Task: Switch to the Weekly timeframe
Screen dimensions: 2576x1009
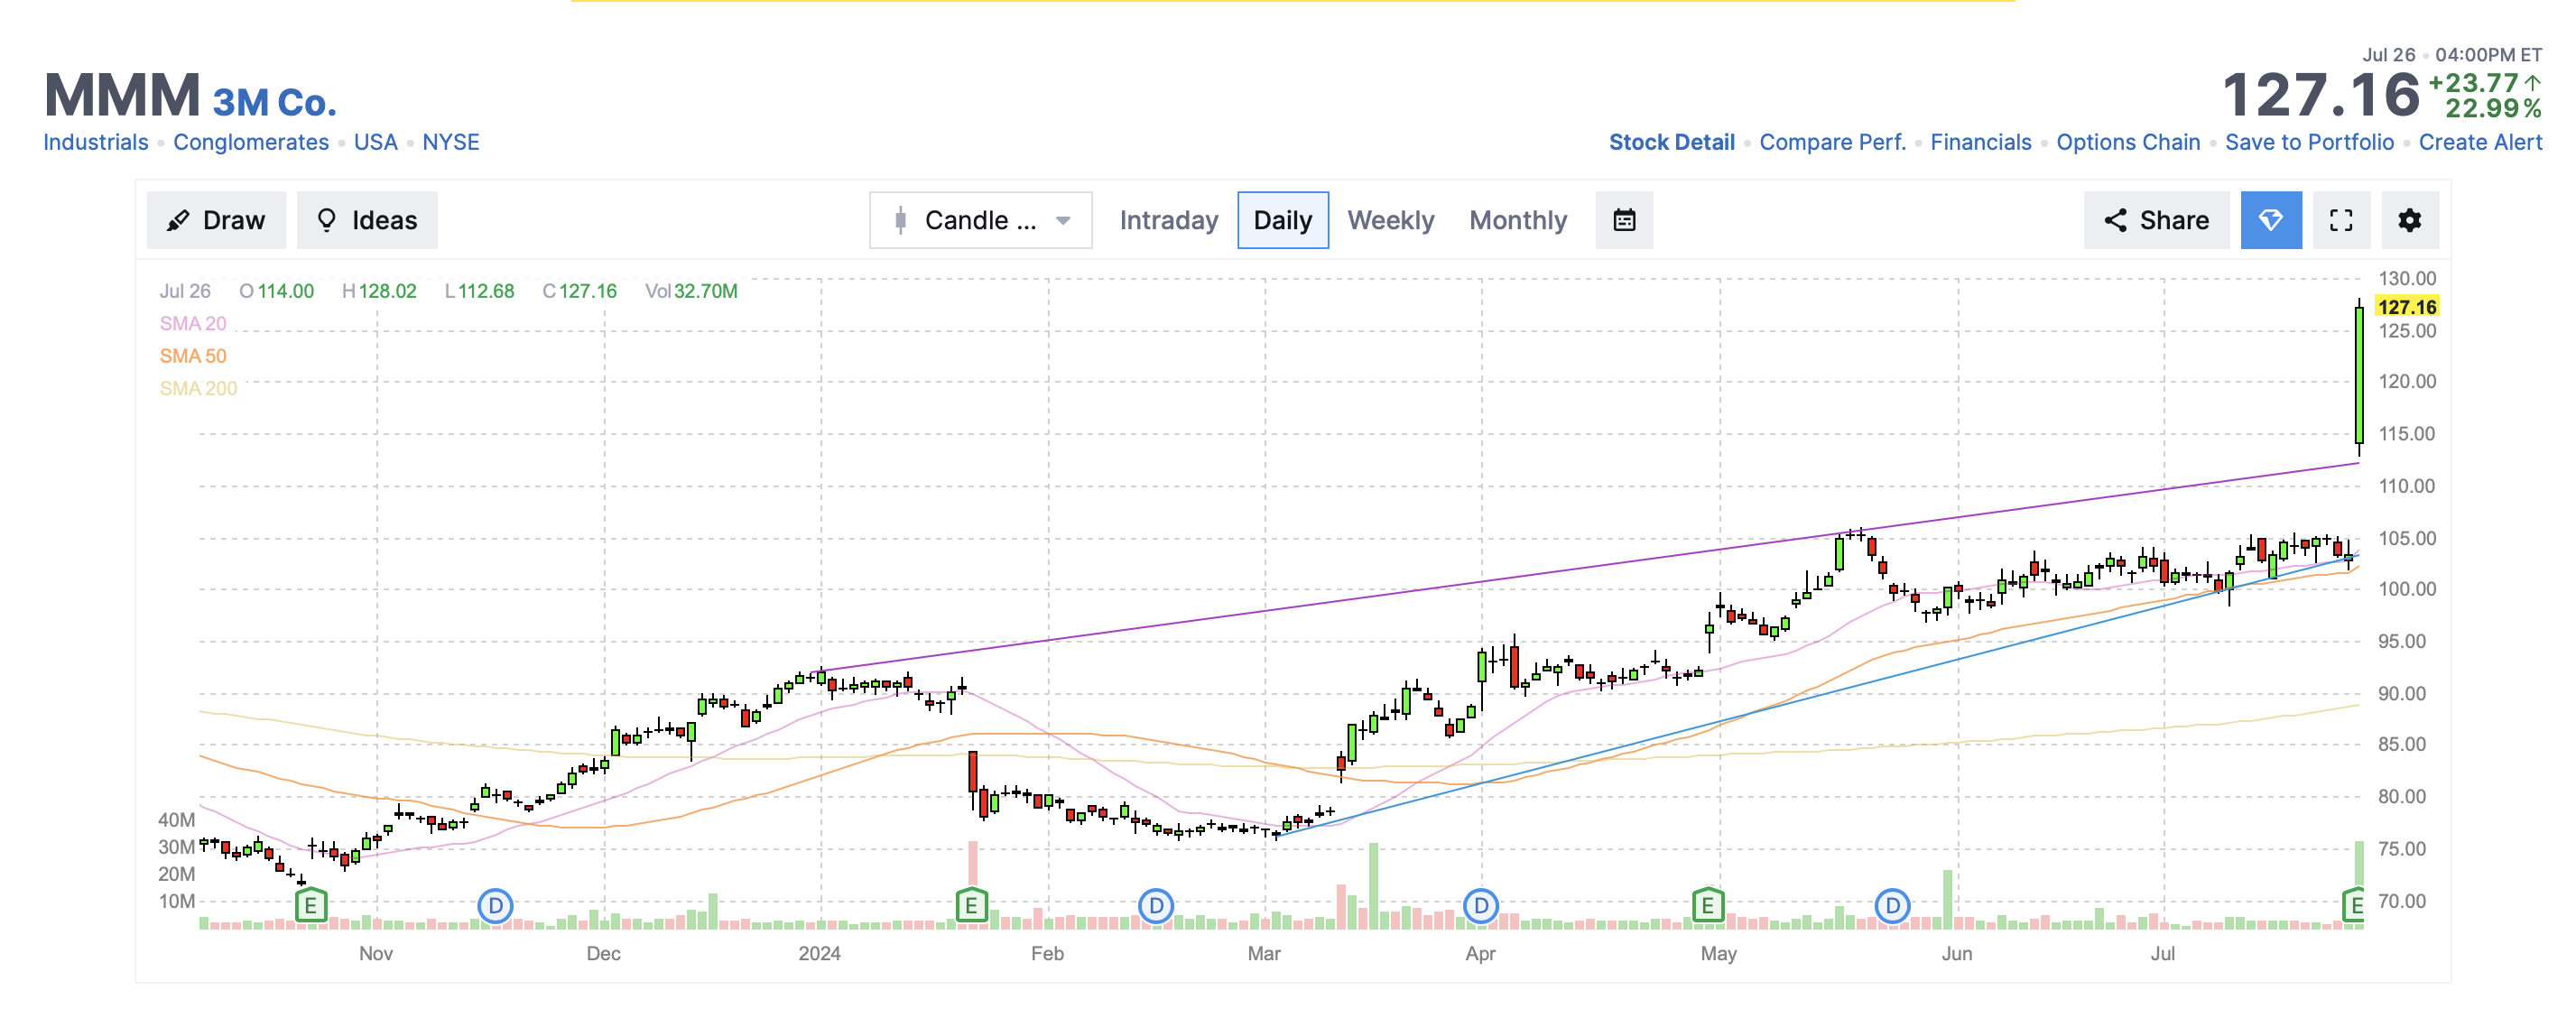Action: coord(1390,220)
